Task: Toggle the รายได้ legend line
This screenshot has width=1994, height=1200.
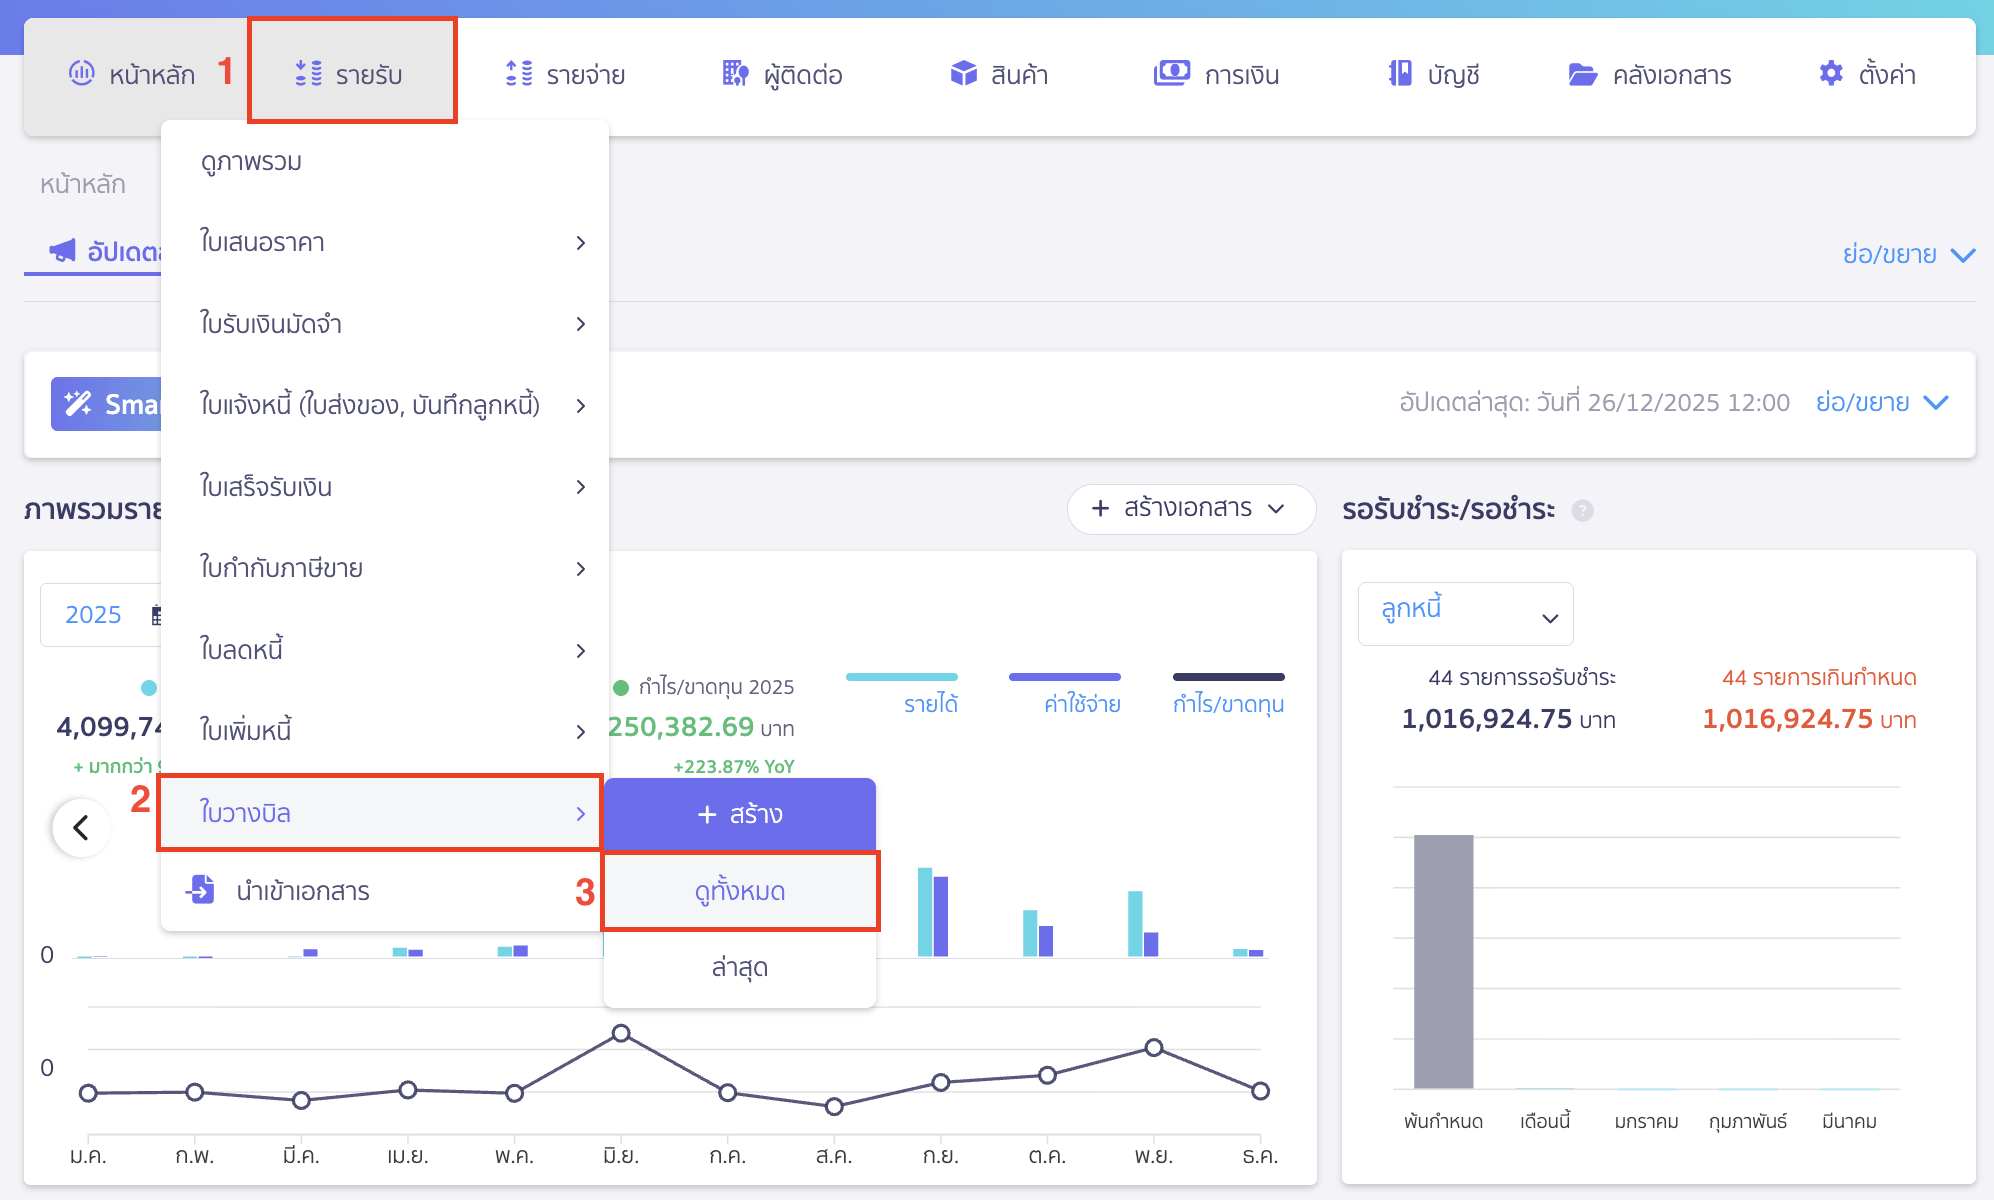Action: click(902, 678)
